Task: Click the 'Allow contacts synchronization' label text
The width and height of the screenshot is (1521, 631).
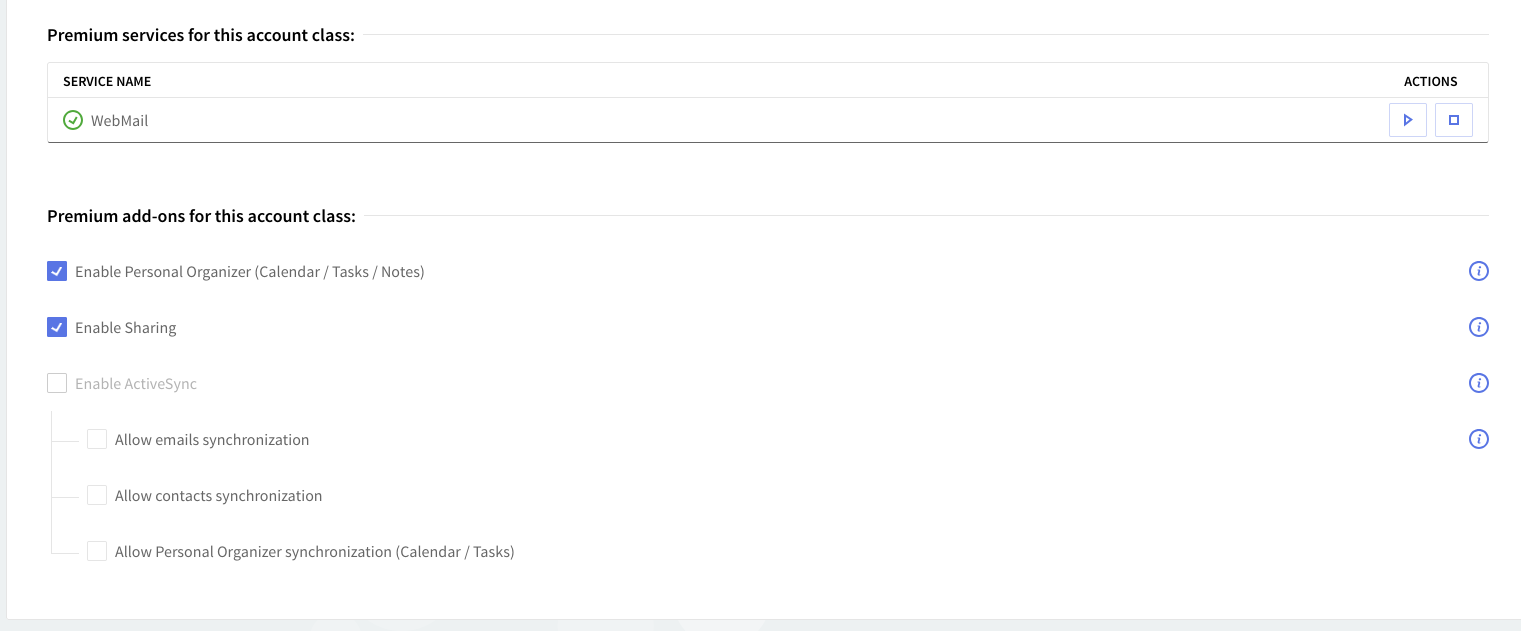Action: pos(218,496)
